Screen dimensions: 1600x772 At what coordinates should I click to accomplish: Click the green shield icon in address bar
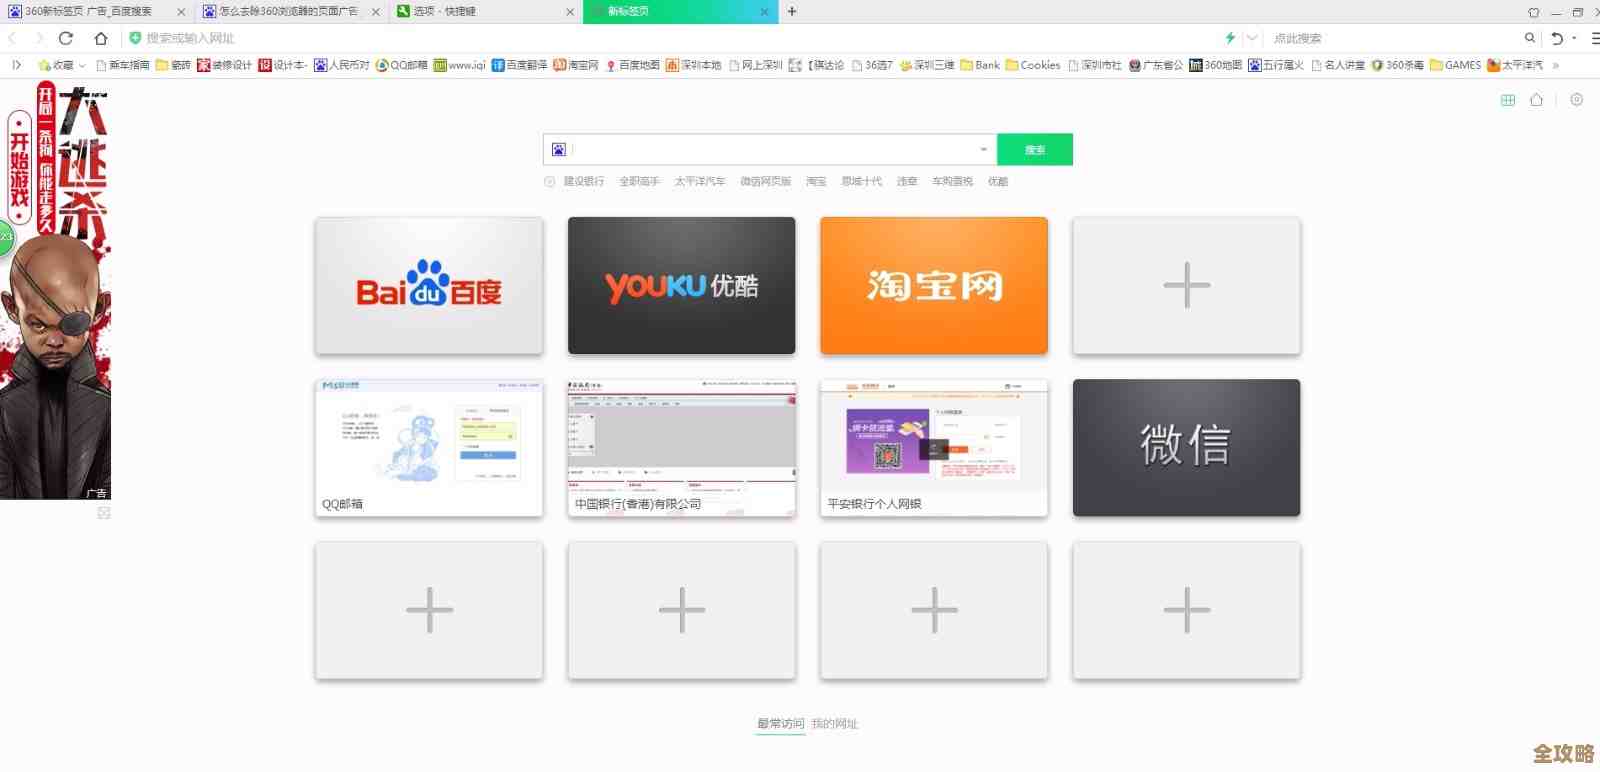point(135,38)
